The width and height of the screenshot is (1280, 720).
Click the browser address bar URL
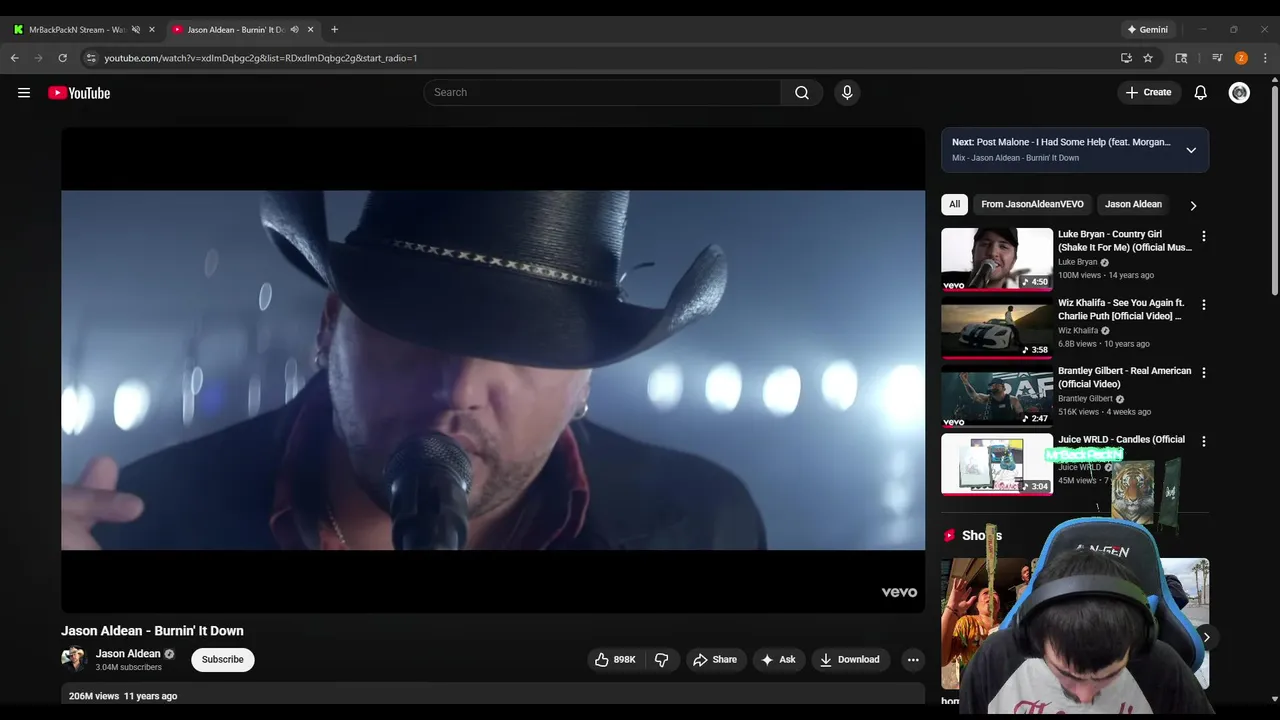point(261,58)
